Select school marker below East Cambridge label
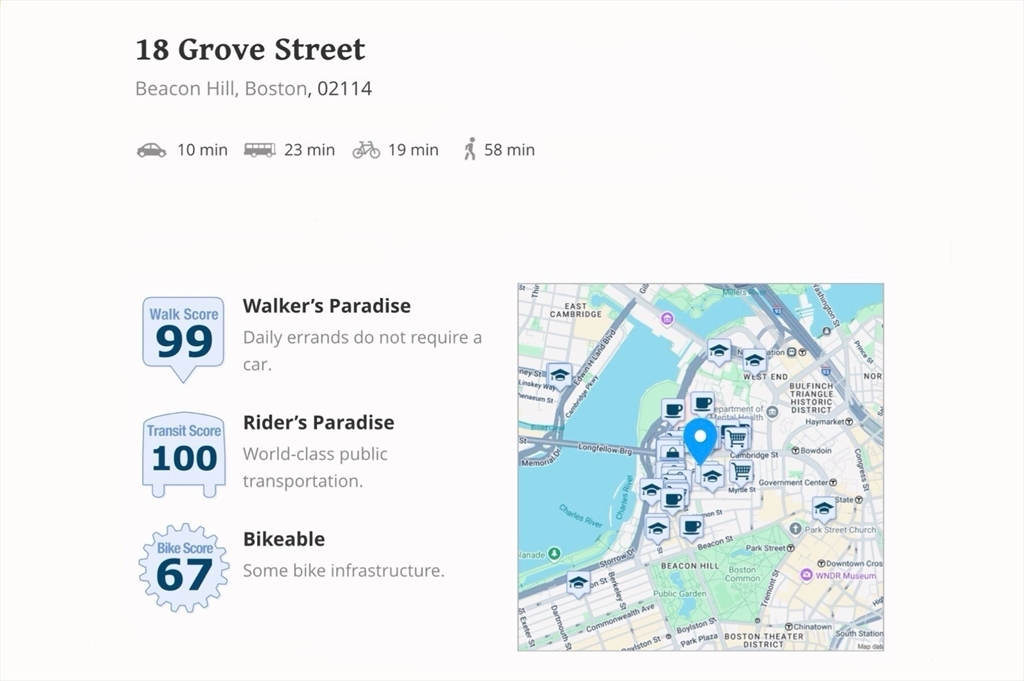 tap(559, 375)
